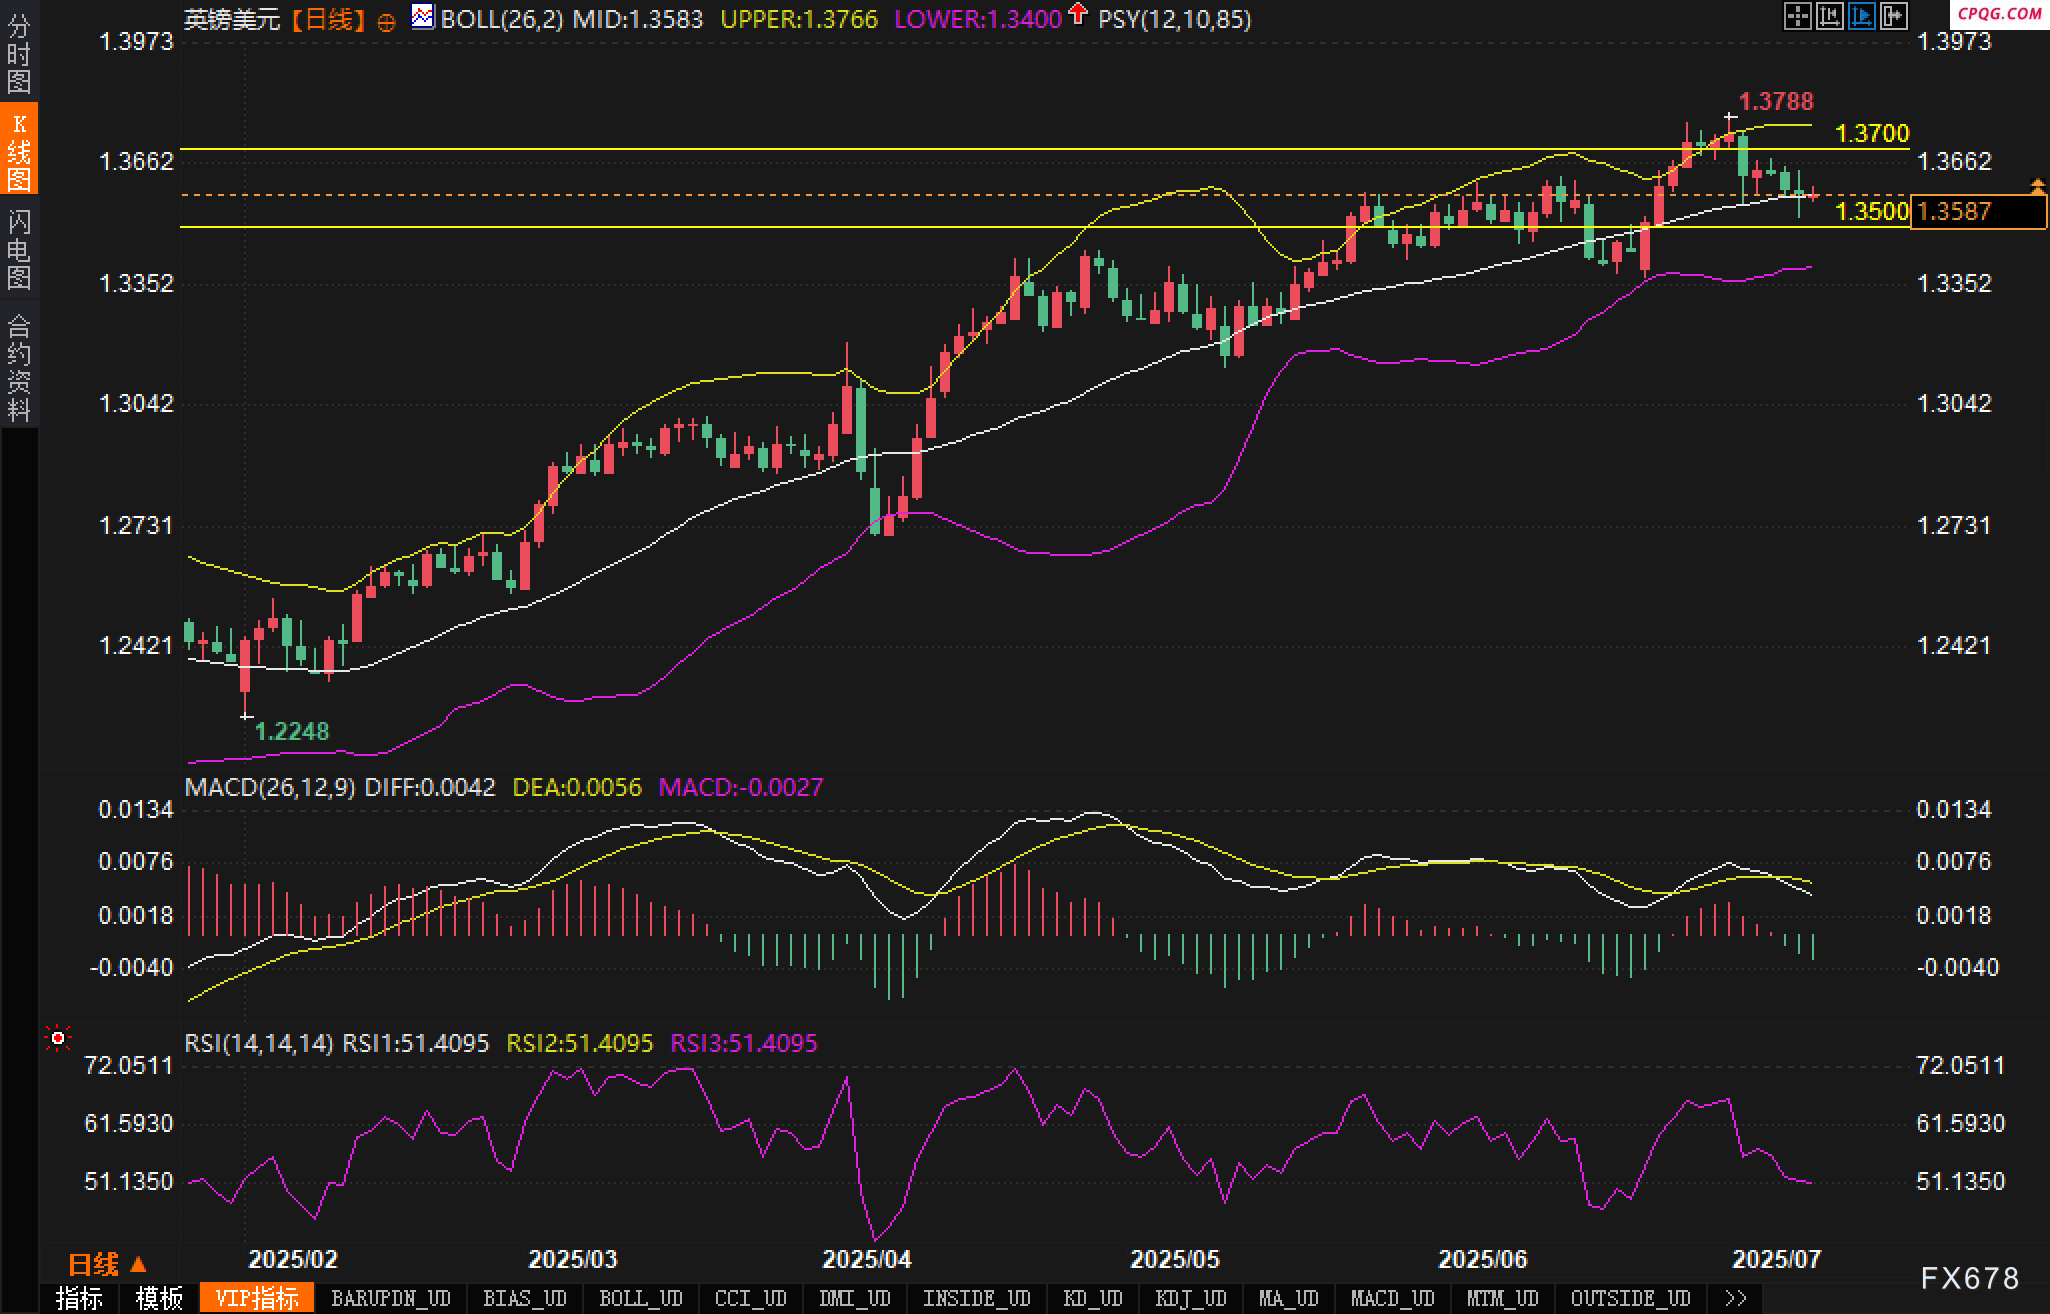
Task: Open the 模板 template menu
Action: 159,1299
